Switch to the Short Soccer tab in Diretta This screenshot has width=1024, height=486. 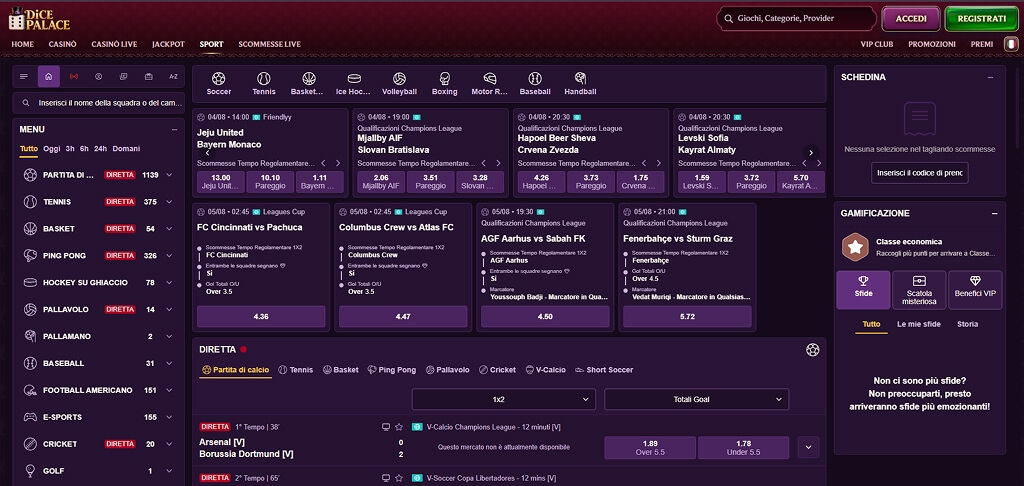click(604, 370)
